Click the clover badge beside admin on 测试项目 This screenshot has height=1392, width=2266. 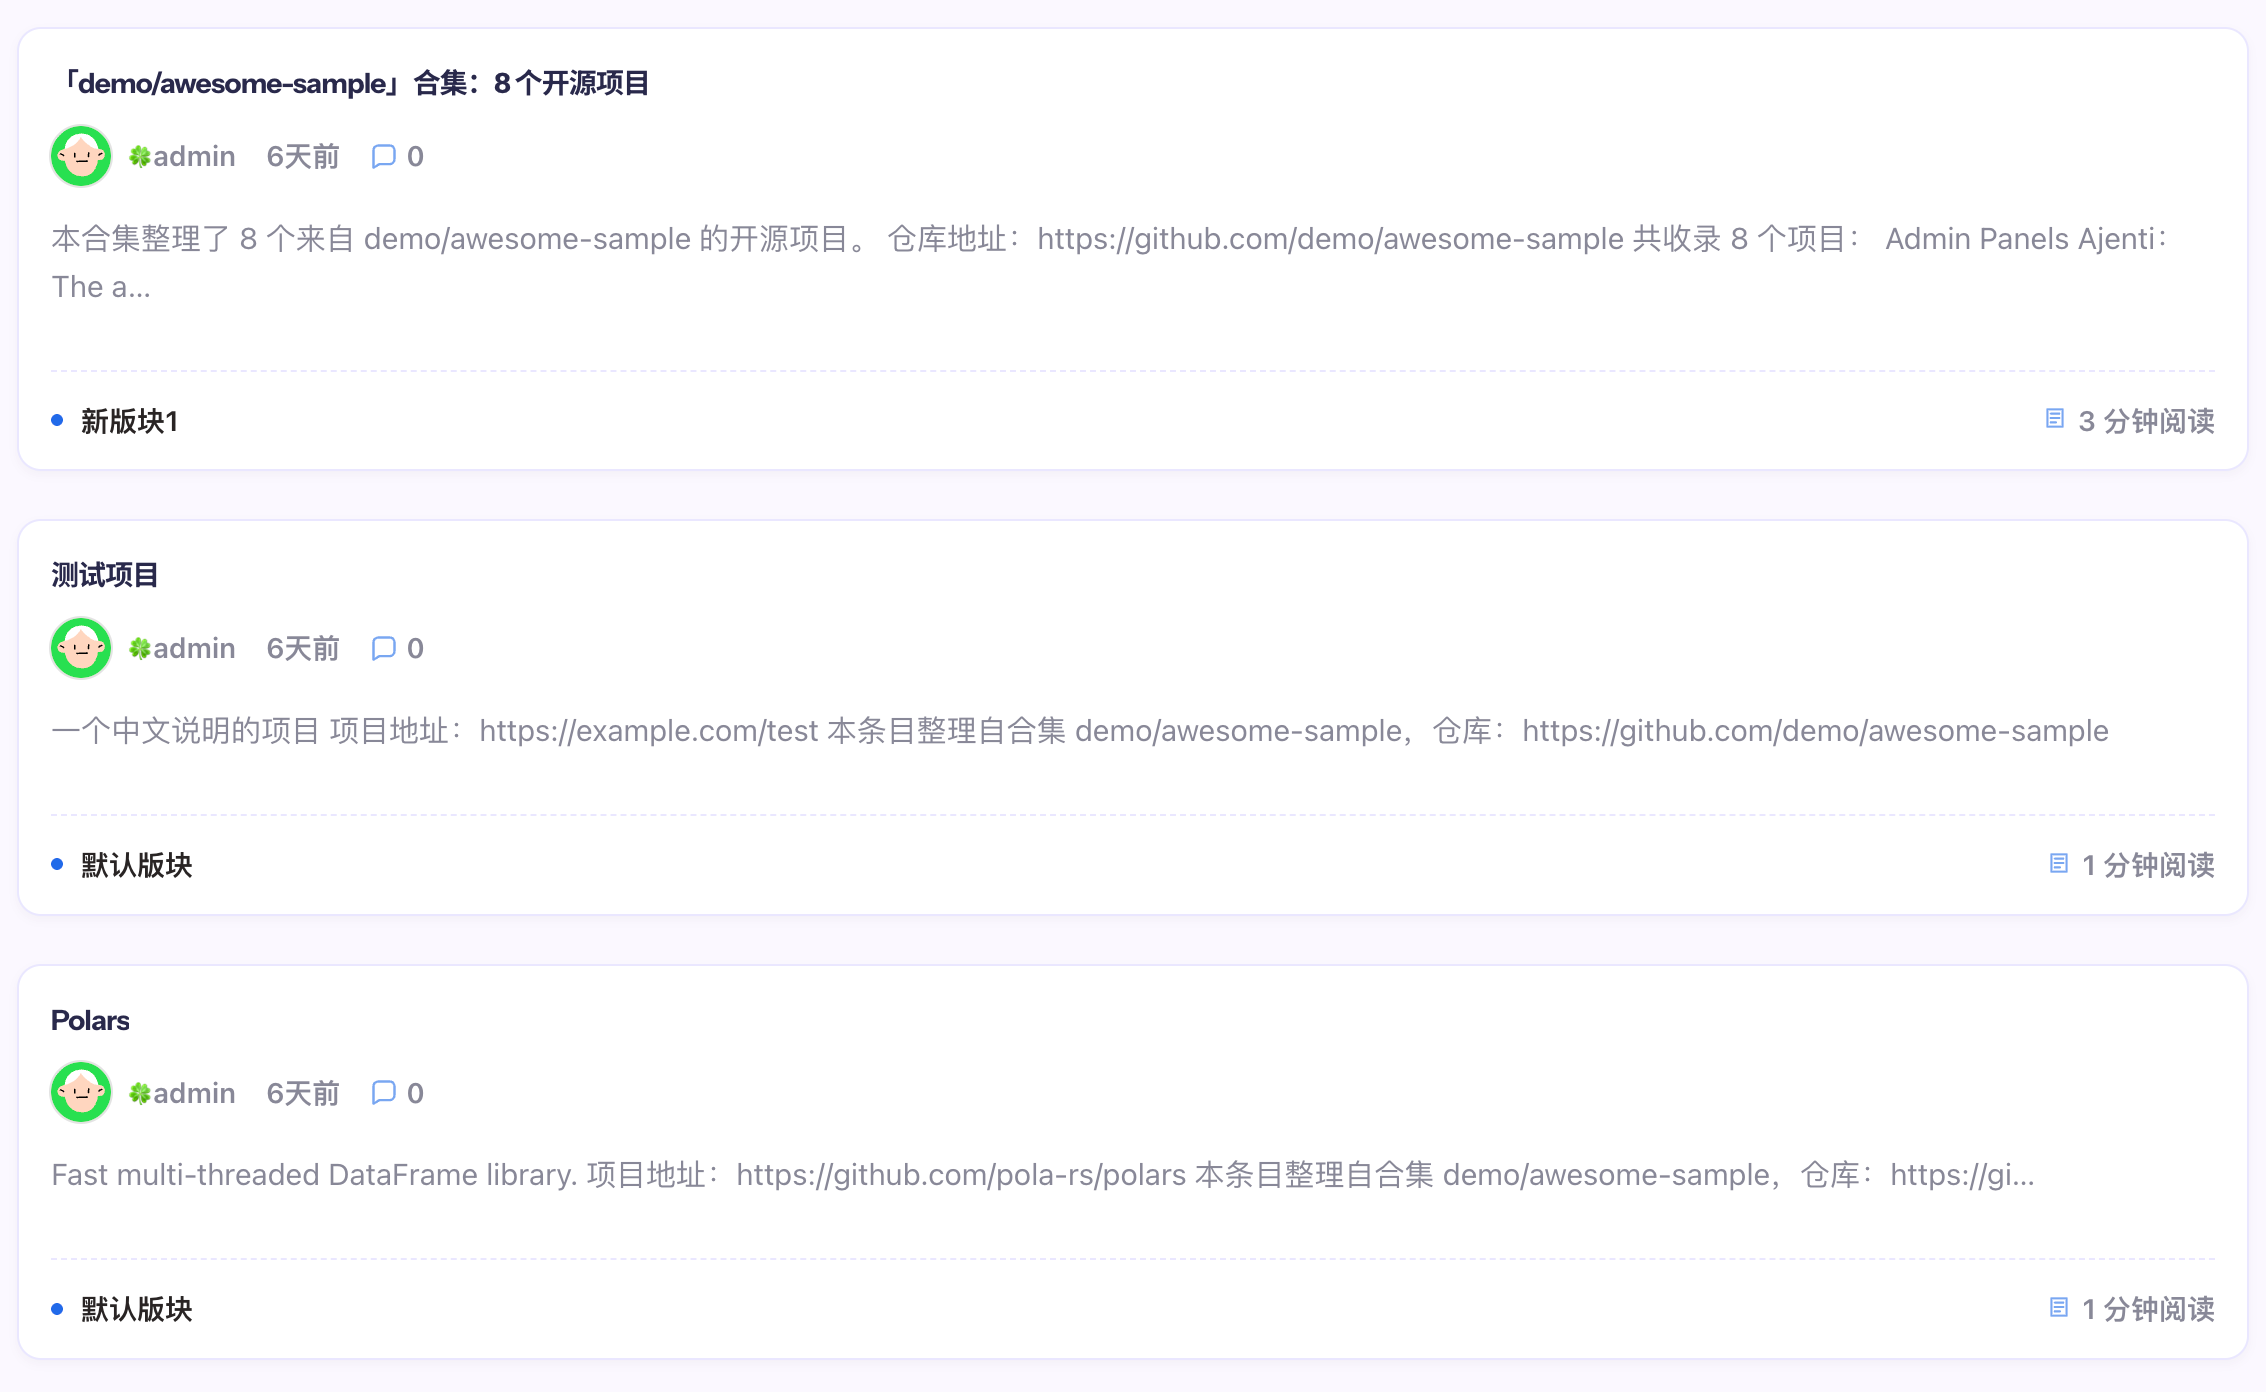[140, 649]
